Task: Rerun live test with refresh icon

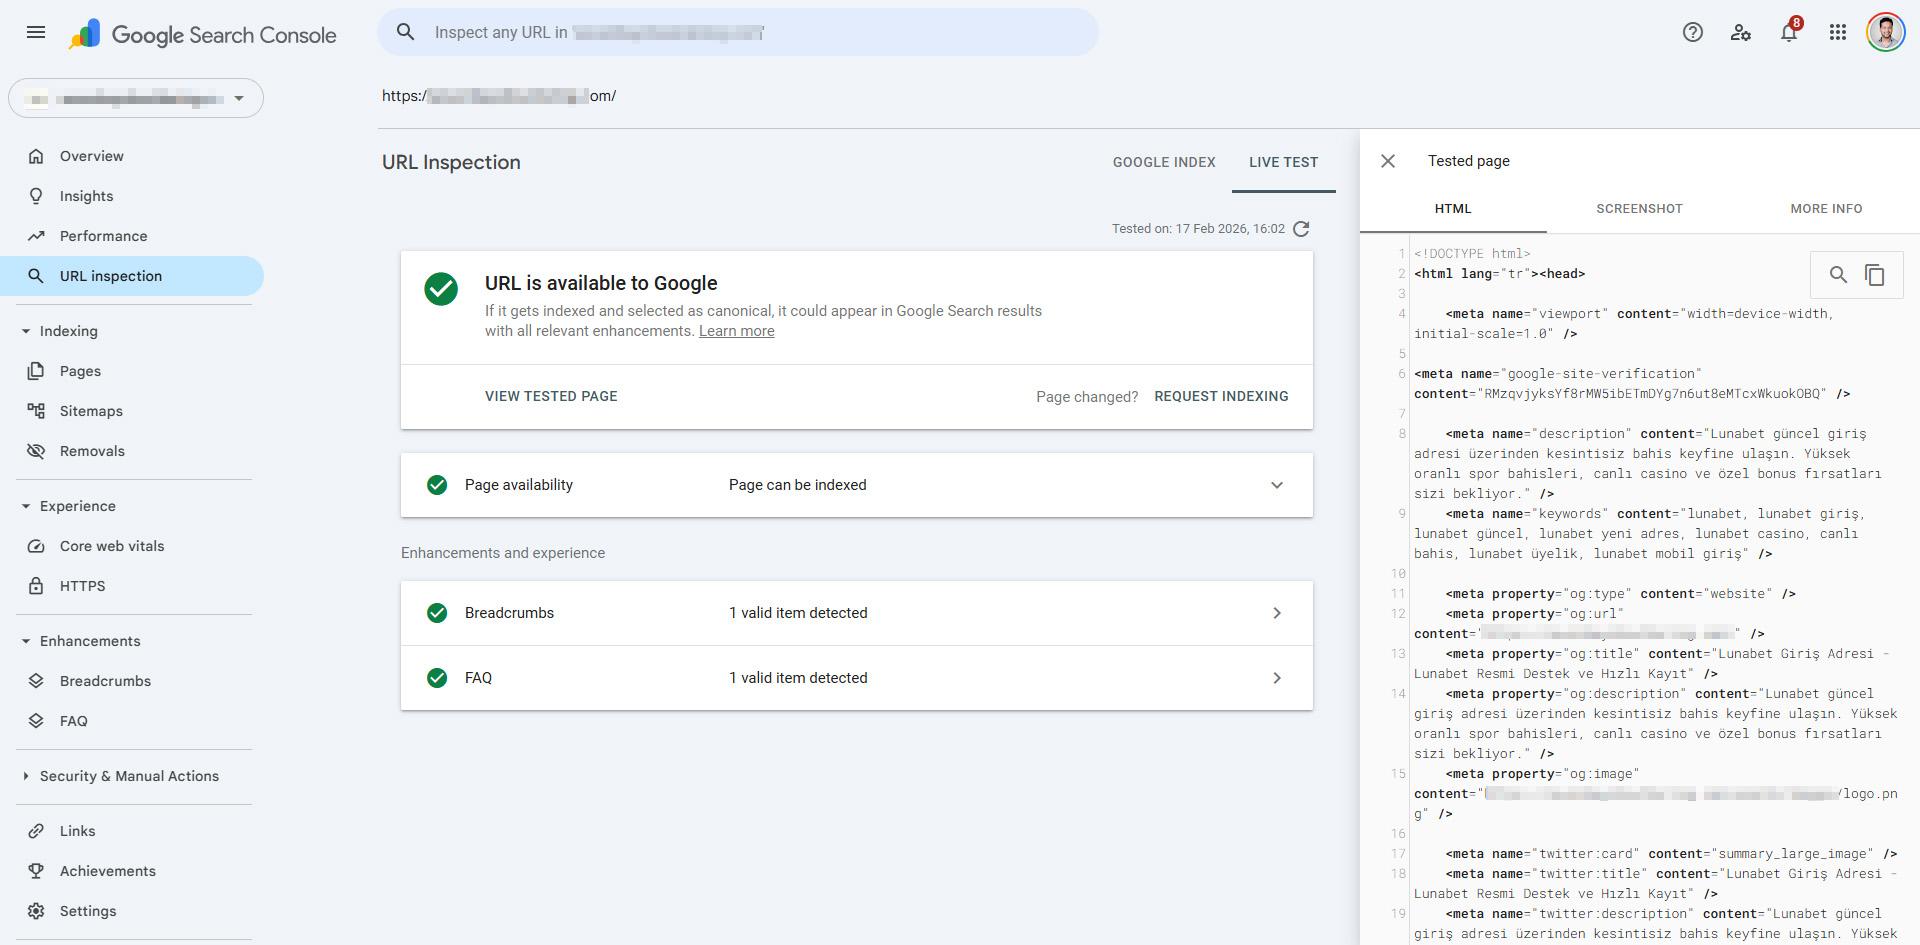Action: pyautogui.click(x=1301, y=229)
